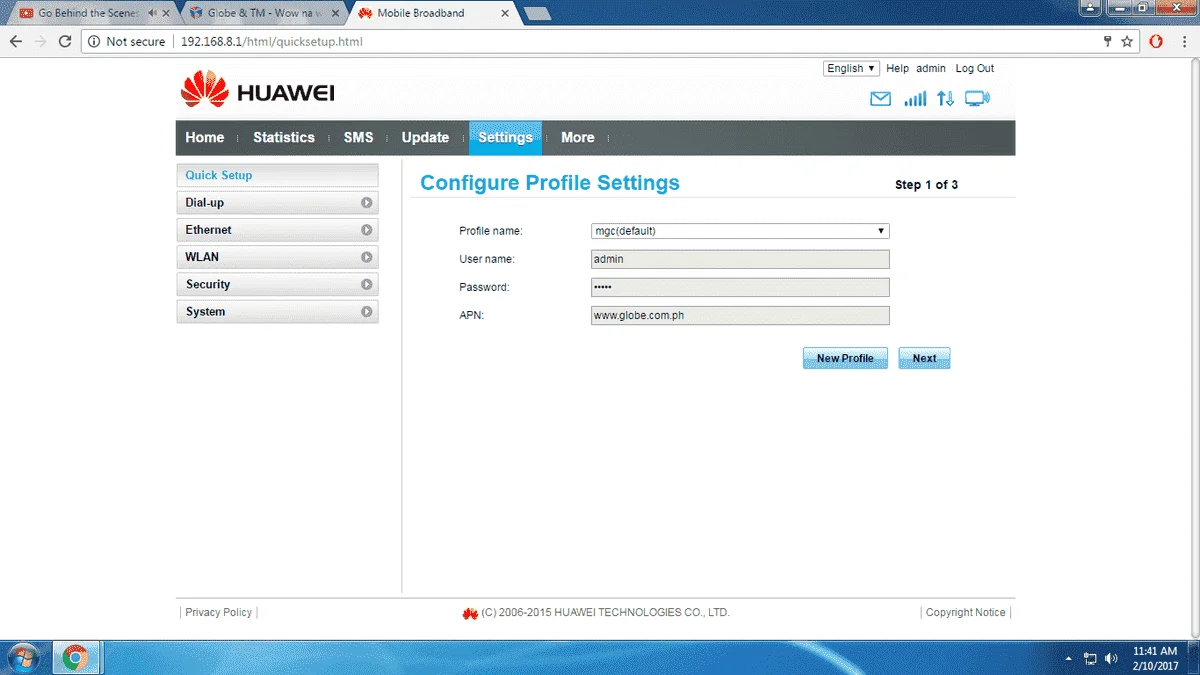The image size is (1200, 675).
Task: Open the volume speaker tray icon
Action: tap(1111, 659)
